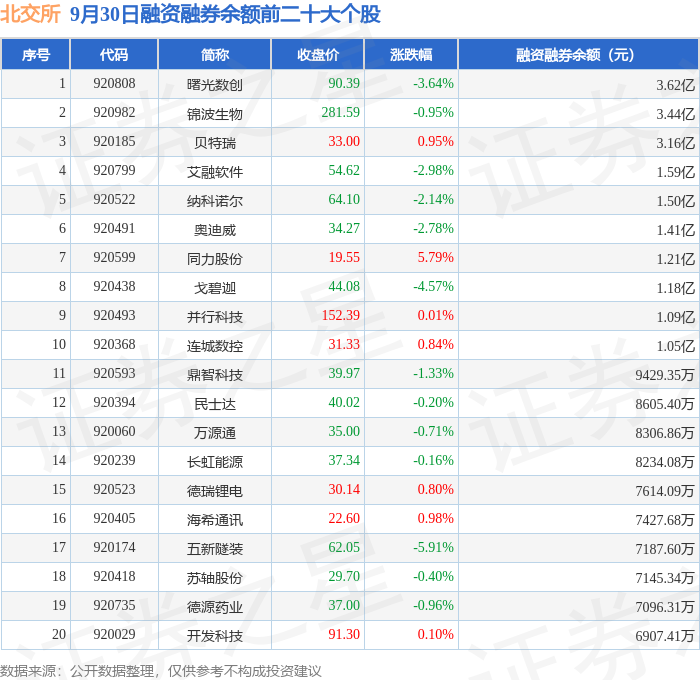Screen dimensions: 700x680
Task: Select stock name 锦波生物
Action: (215, 114)
